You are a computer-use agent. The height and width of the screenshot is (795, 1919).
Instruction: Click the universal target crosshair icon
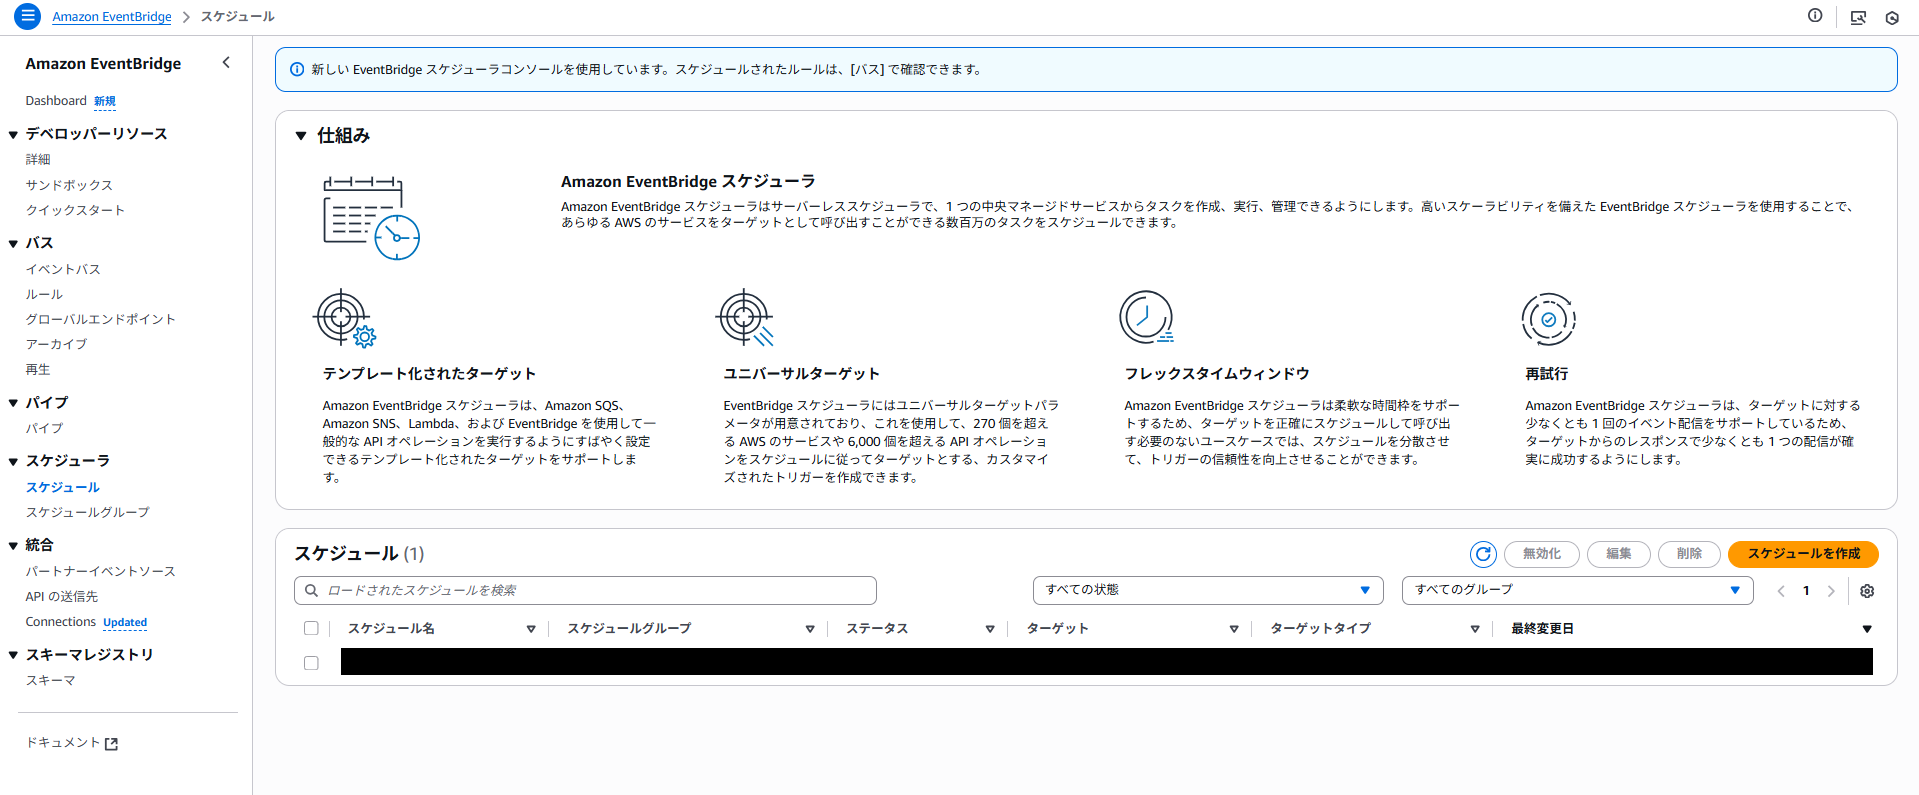coord(745,319)
